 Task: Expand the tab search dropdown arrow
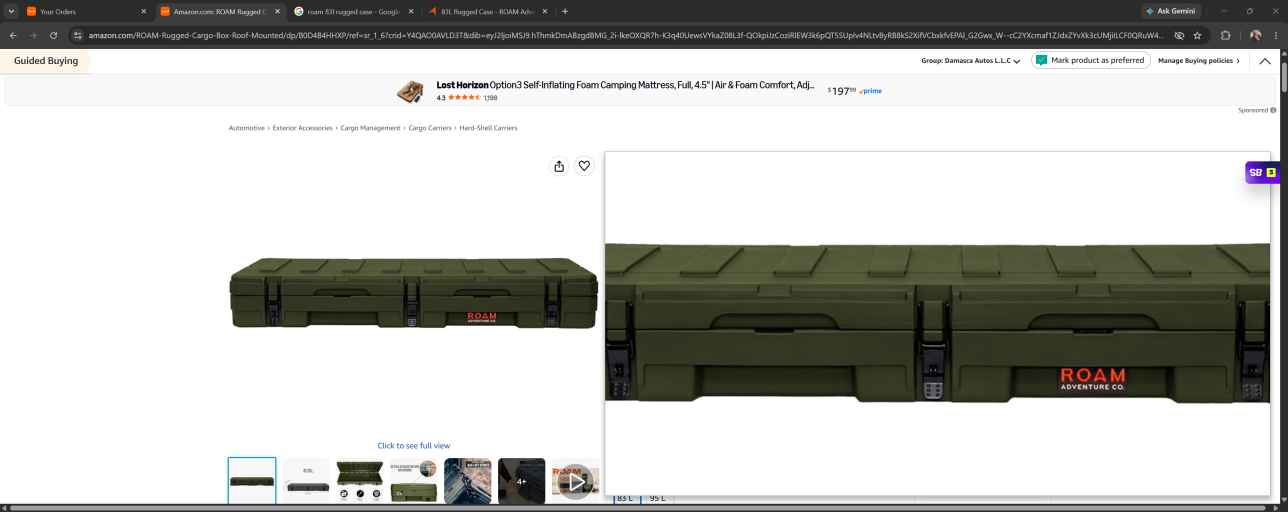(x=9, y=11)
